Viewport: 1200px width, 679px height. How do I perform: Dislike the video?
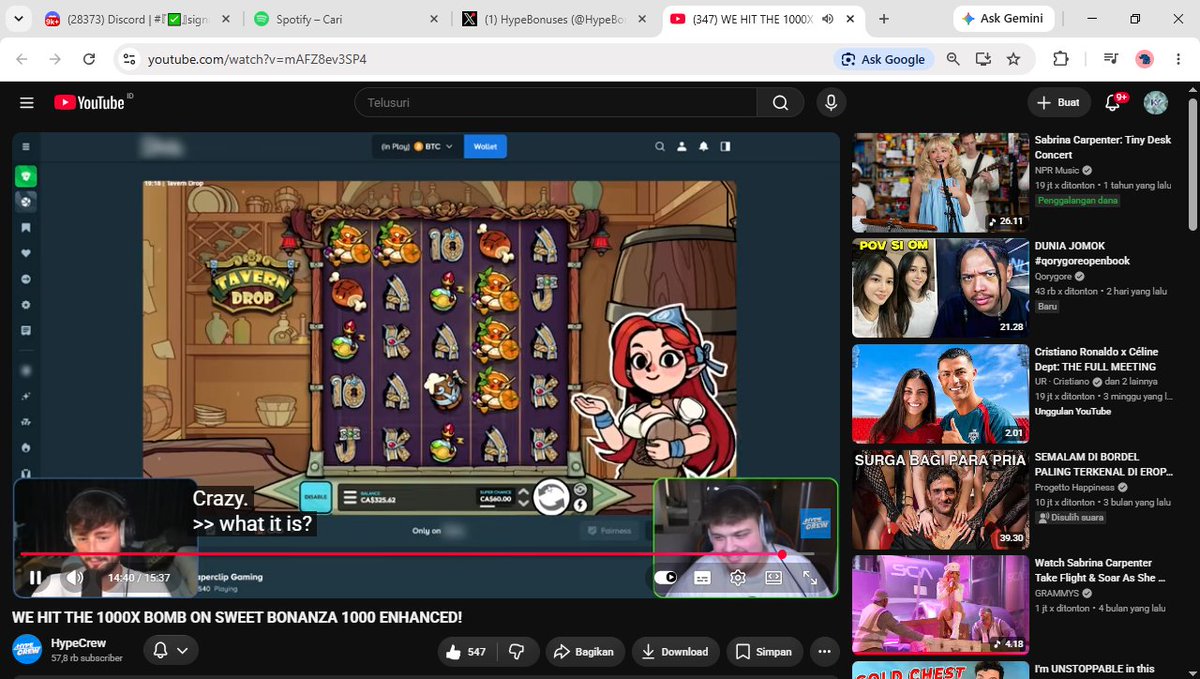point(517,651)
